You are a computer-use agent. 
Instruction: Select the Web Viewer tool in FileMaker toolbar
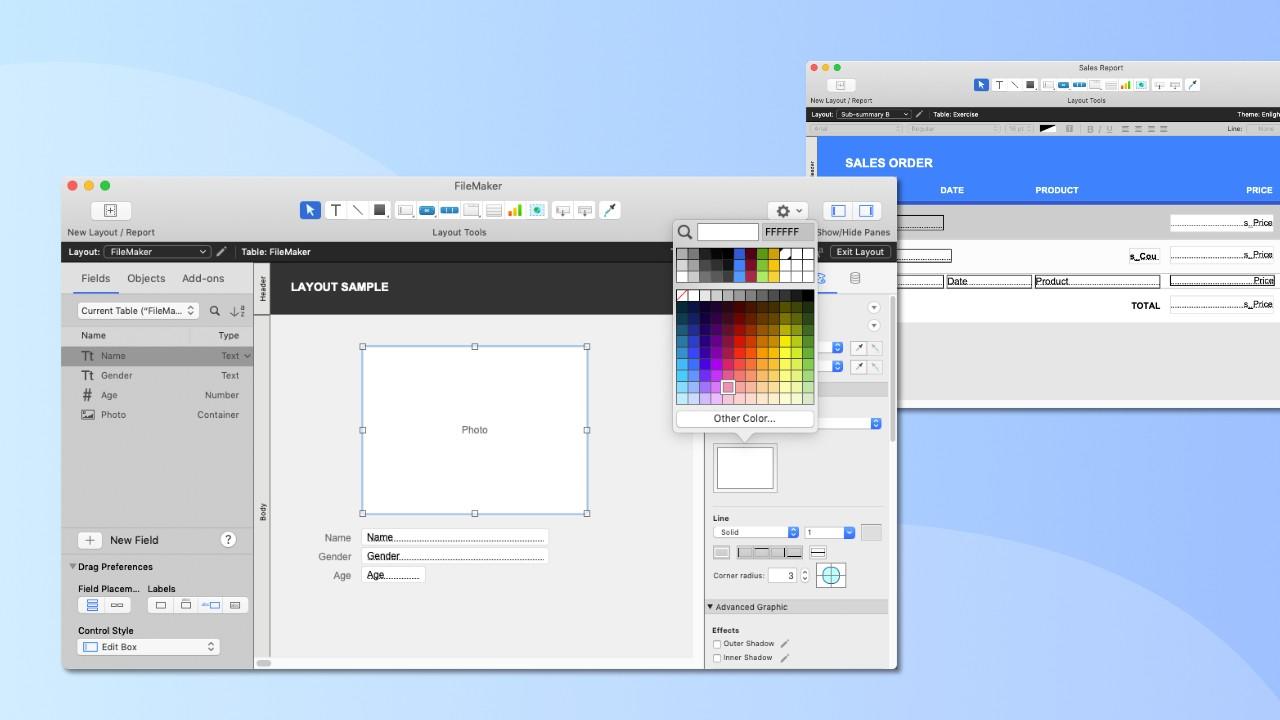[537, 210]
